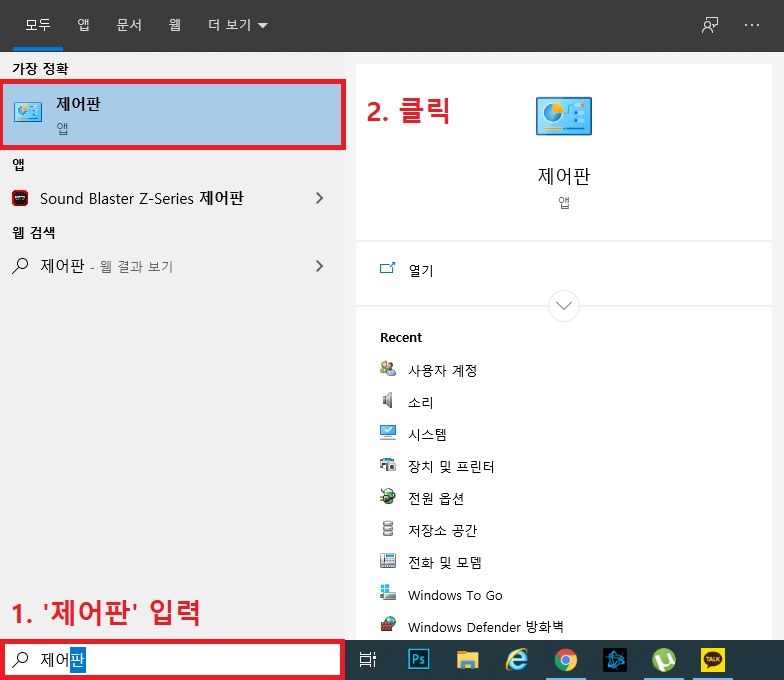The height and width of the screenshot is (680, 784).
Task: Click the 시스템 monitor icon
Action: [x=388, y=432]
